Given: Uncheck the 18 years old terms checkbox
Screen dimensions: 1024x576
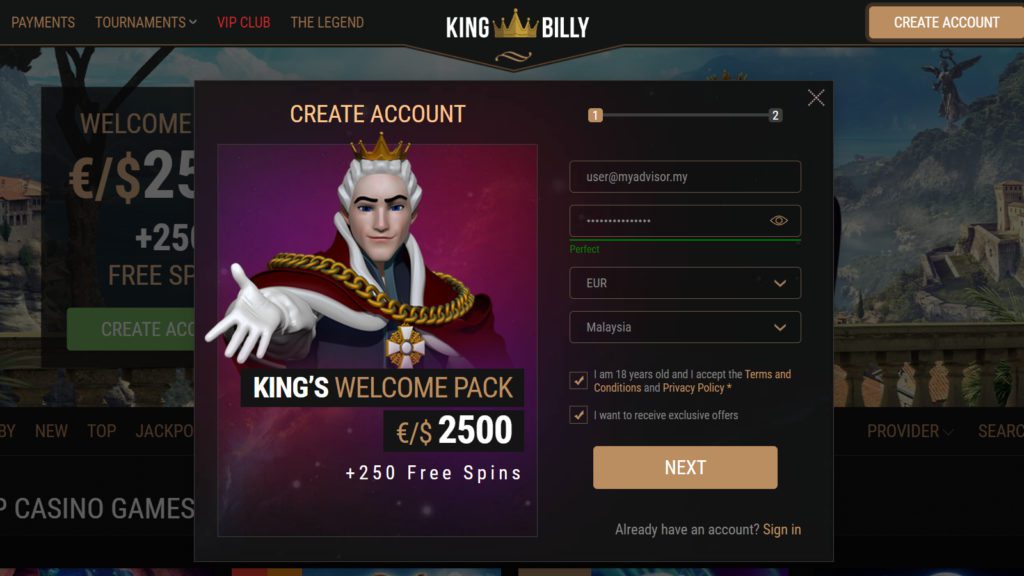Looking at the screenshot, I should pos(578,380).
